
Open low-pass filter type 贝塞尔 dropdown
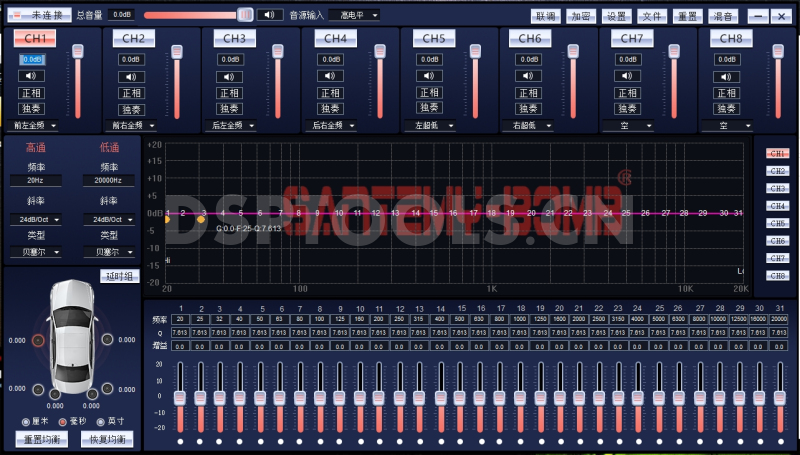109,252
